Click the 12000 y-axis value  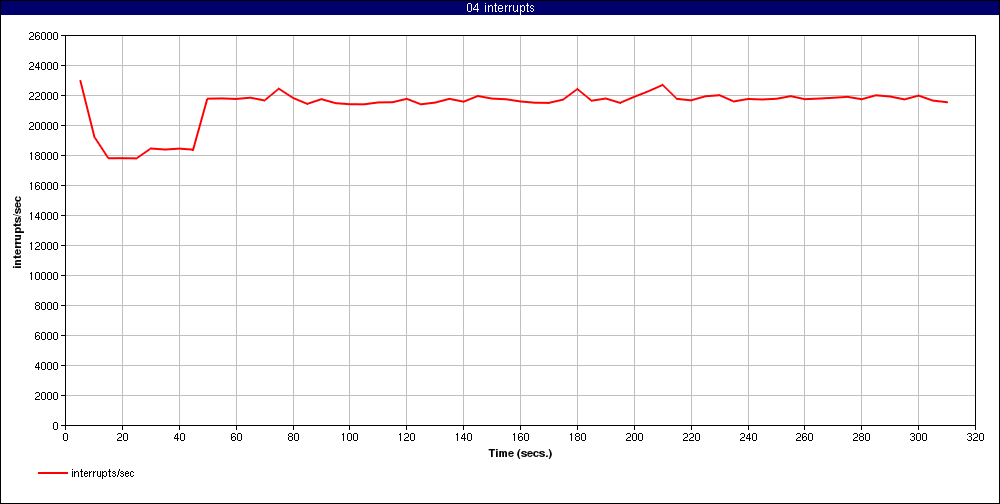[x=45, y=246]
